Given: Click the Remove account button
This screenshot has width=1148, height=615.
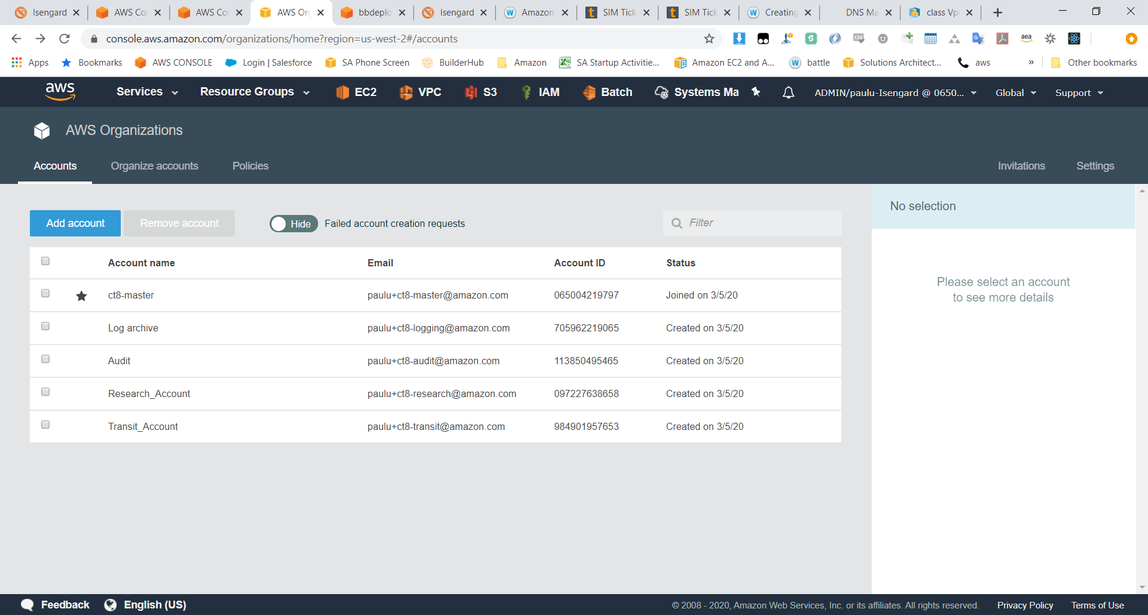Looking at the screenshot, I should pyautogui.click(x=179, y=223).
